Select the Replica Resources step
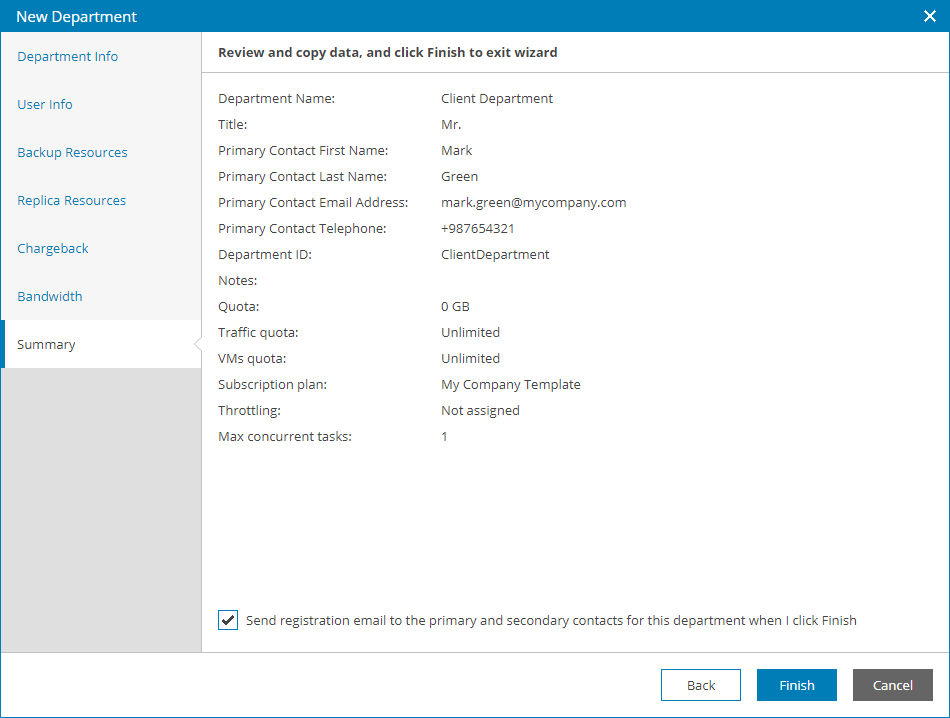 72,200
